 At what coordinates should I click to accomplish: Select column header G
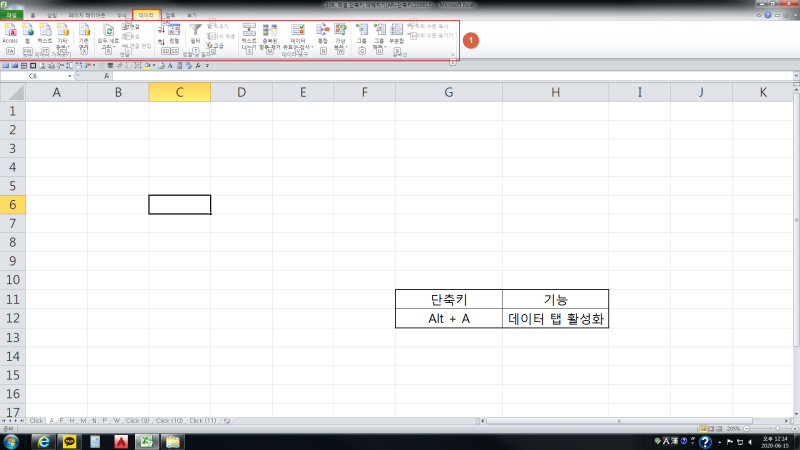tap(448, 92)
